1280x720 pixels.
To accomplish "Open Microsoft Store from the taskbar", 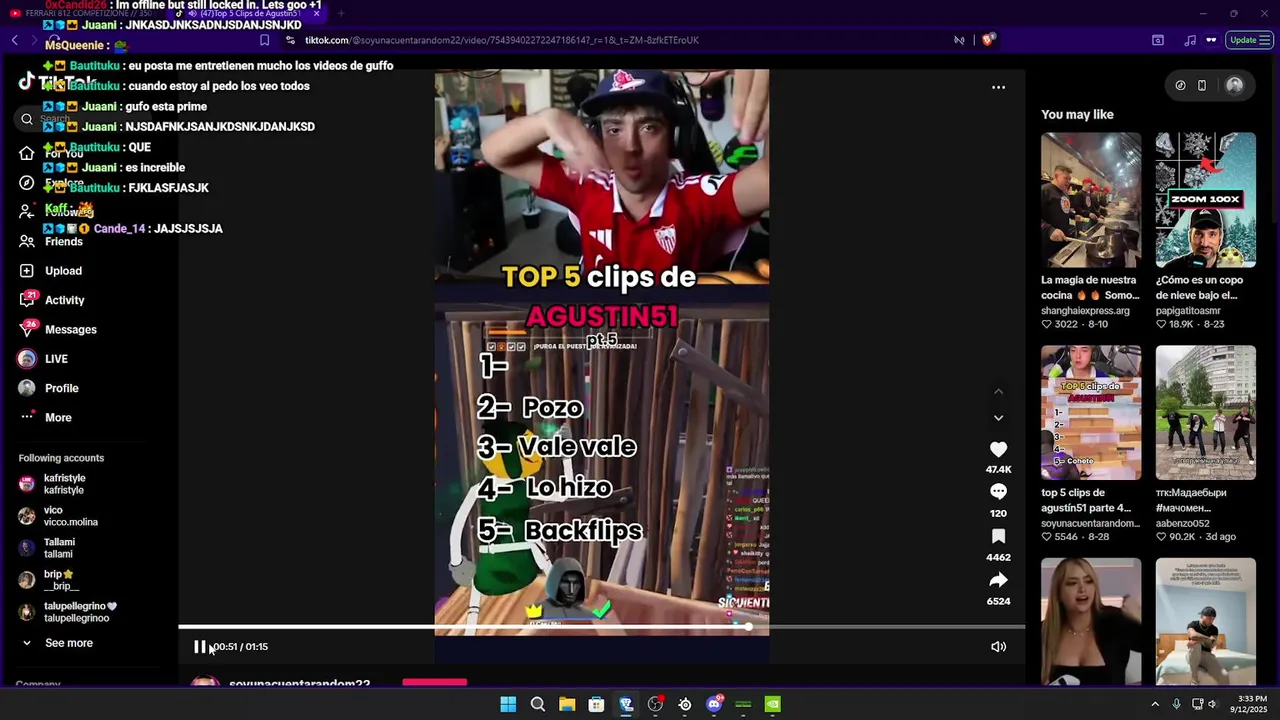I will [x=596, y=704].
